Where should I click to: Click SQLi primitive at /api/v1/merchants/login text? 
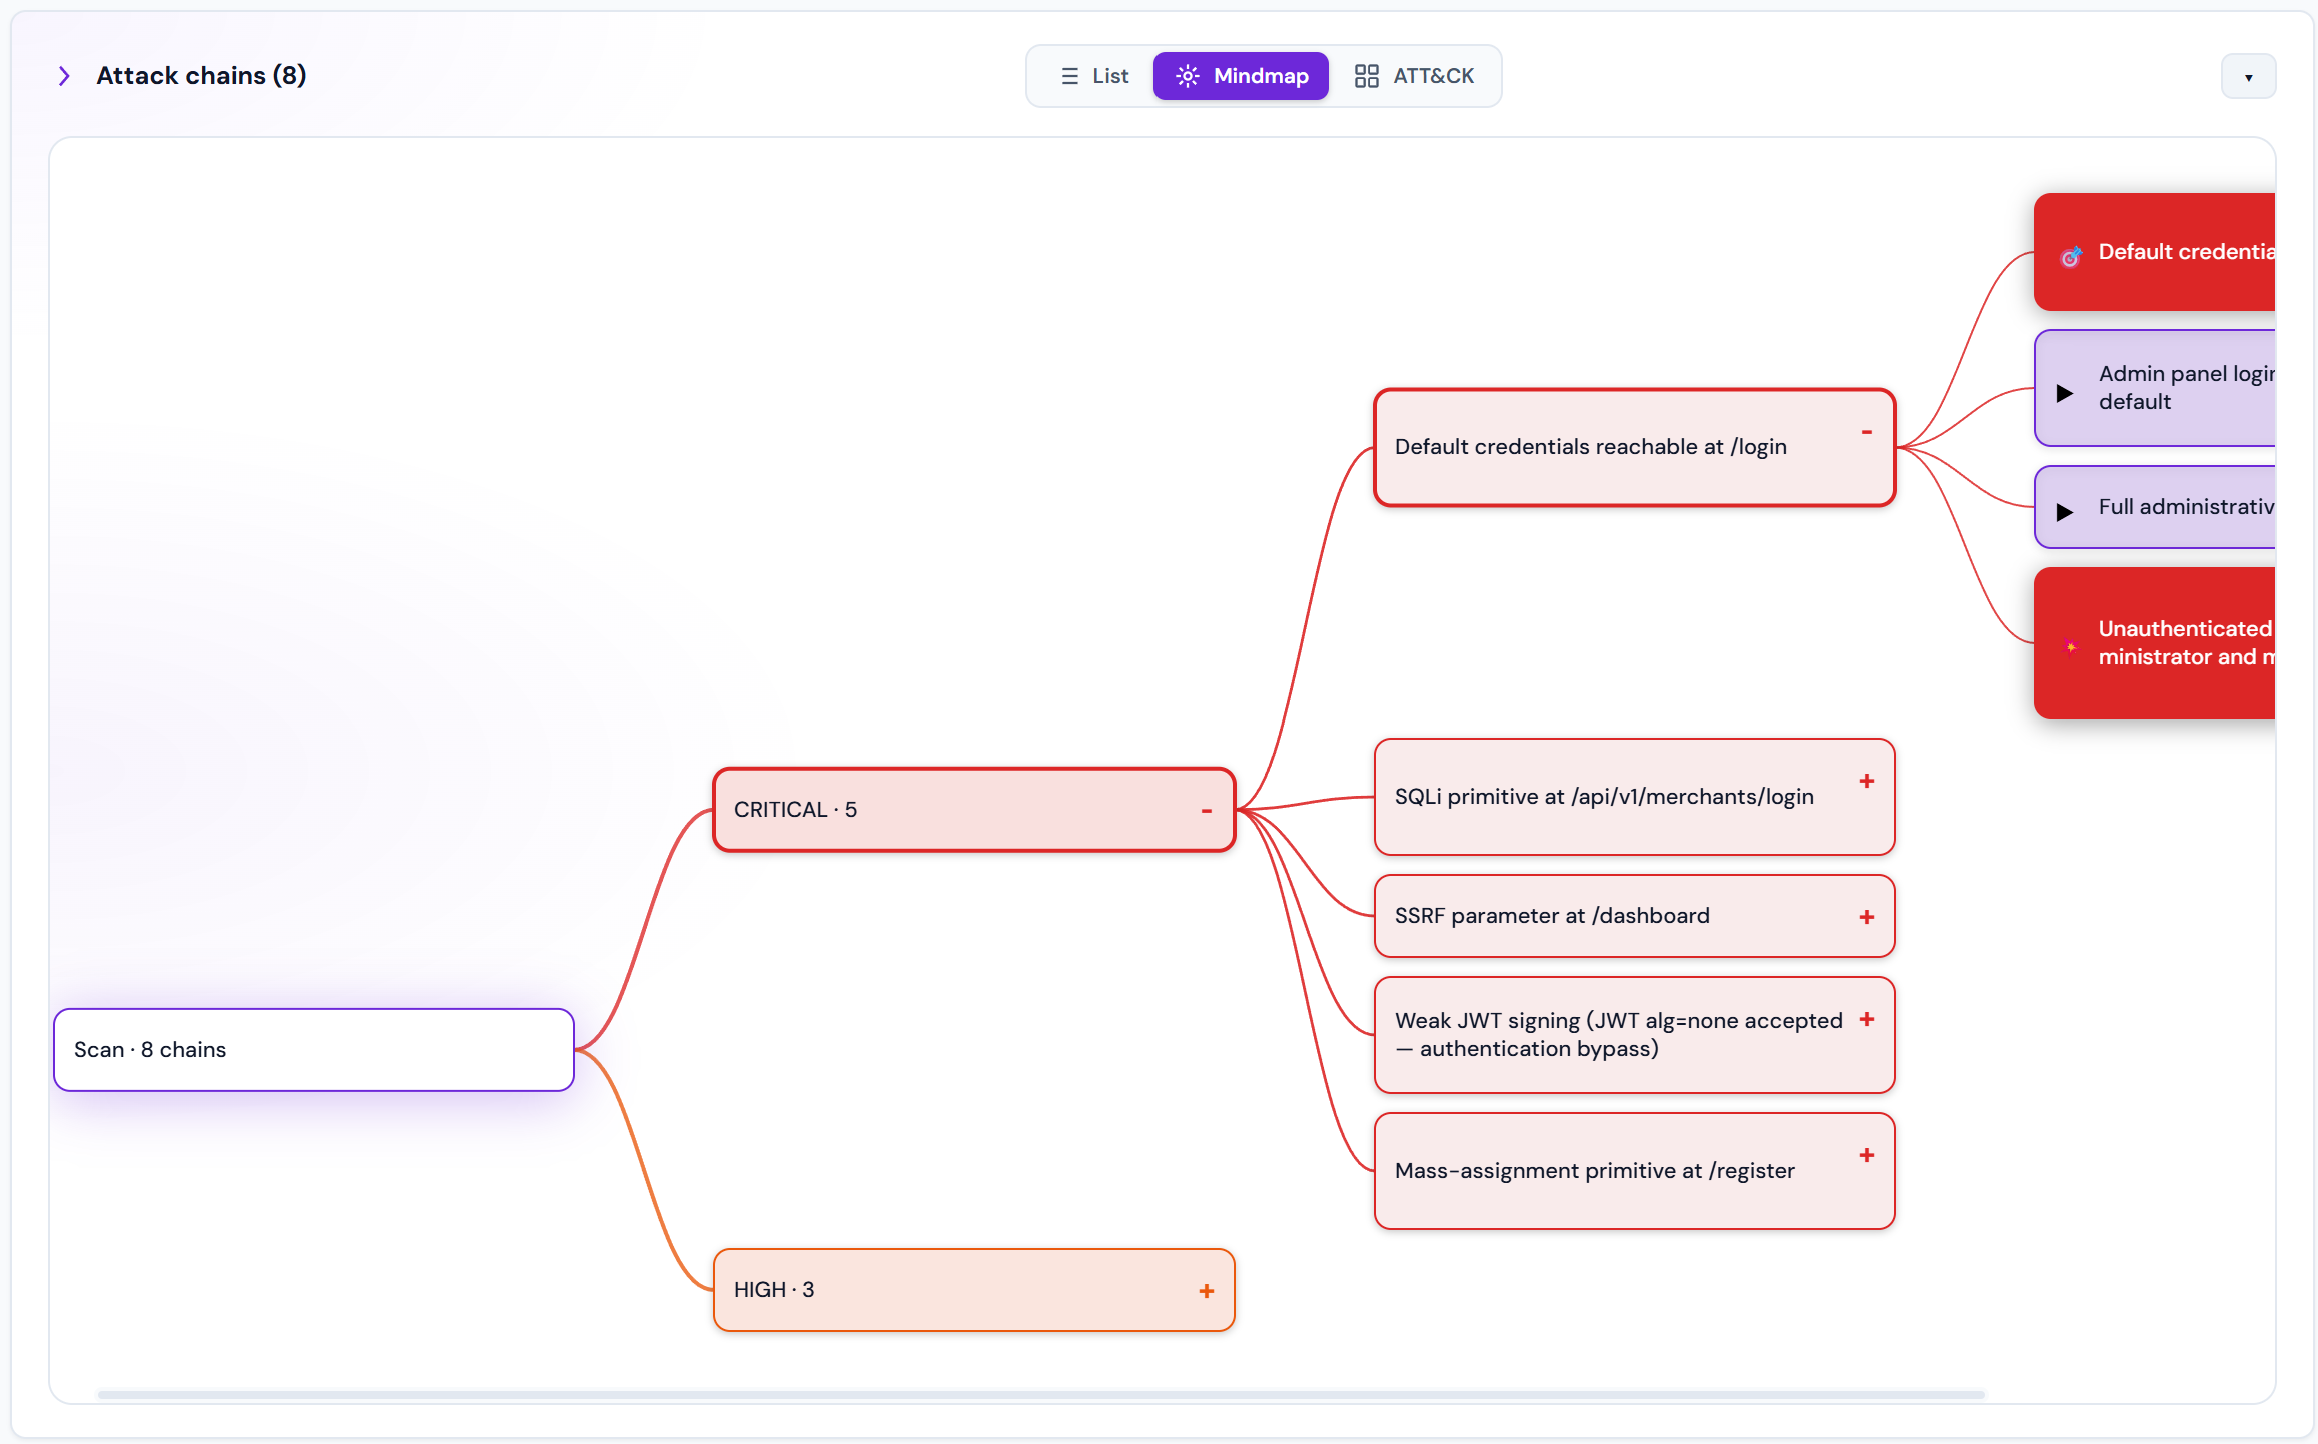[x=1604, y=797]
